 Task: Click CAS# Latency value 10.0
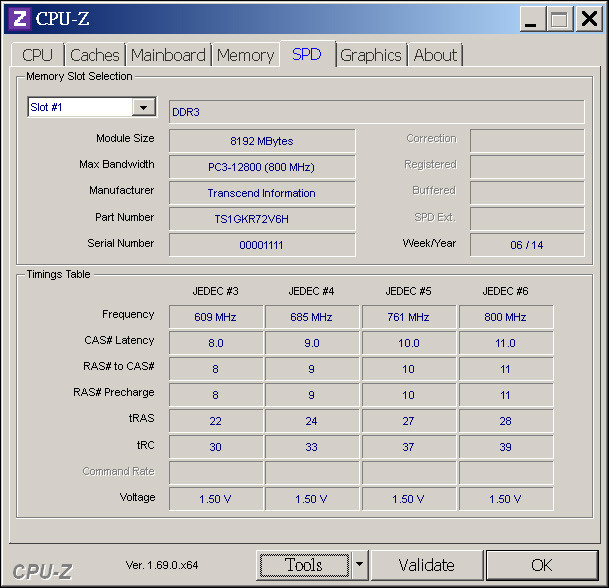(409, 343)
